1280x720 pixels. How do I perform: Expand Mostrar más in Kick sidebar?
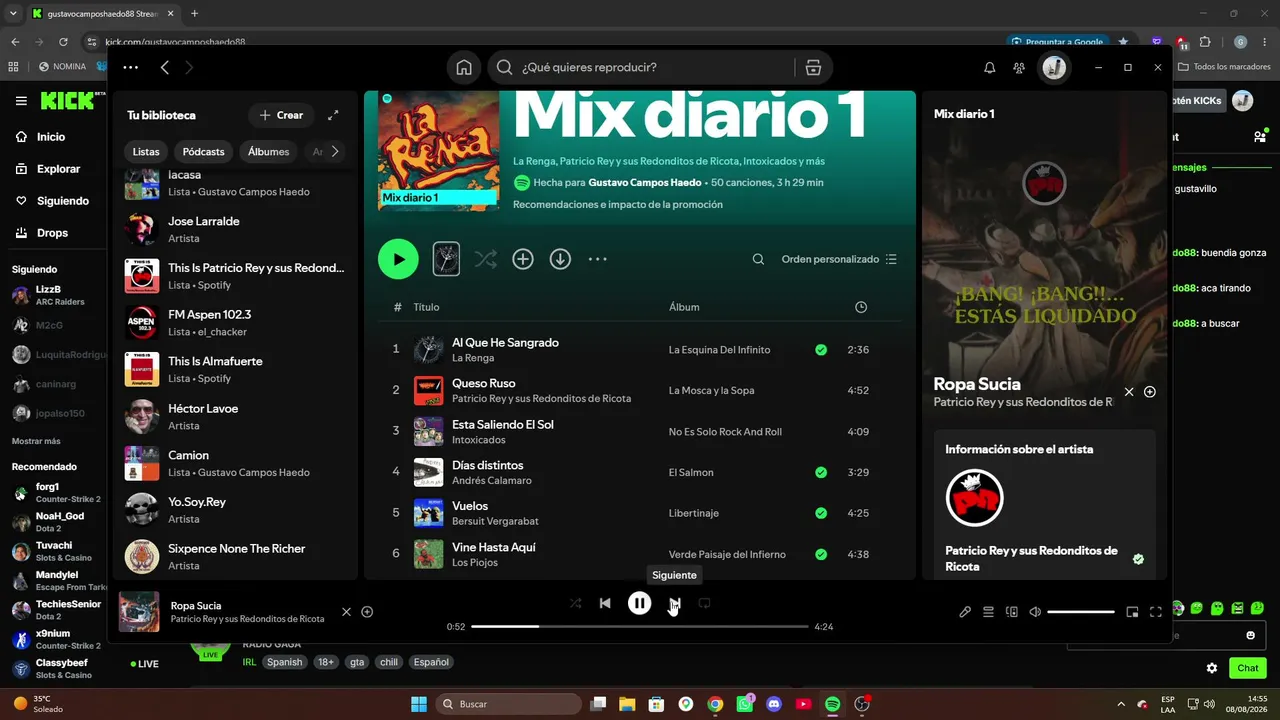point(36,441)
